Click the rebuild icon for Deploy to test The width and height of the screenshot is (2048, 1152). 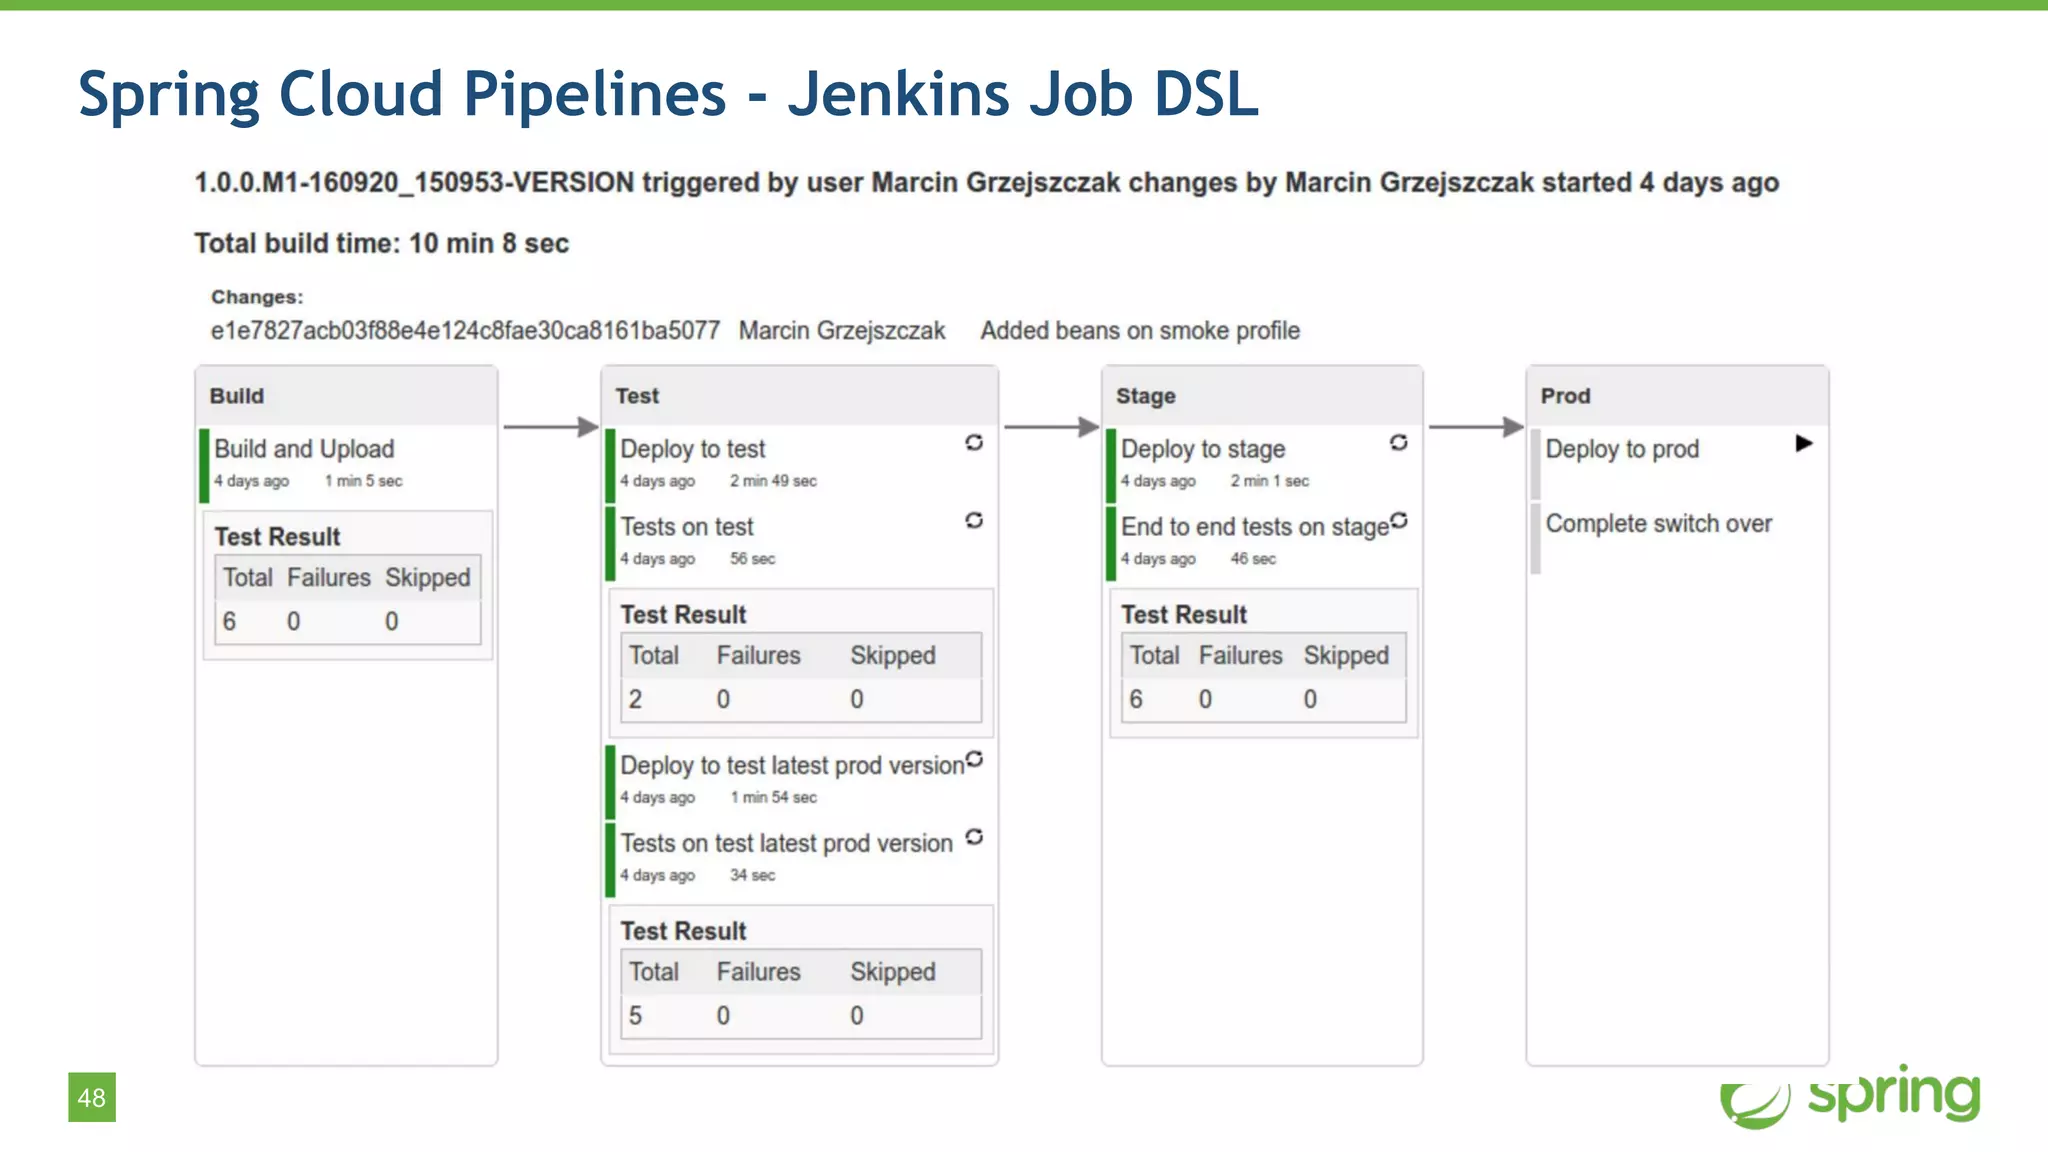974,442
